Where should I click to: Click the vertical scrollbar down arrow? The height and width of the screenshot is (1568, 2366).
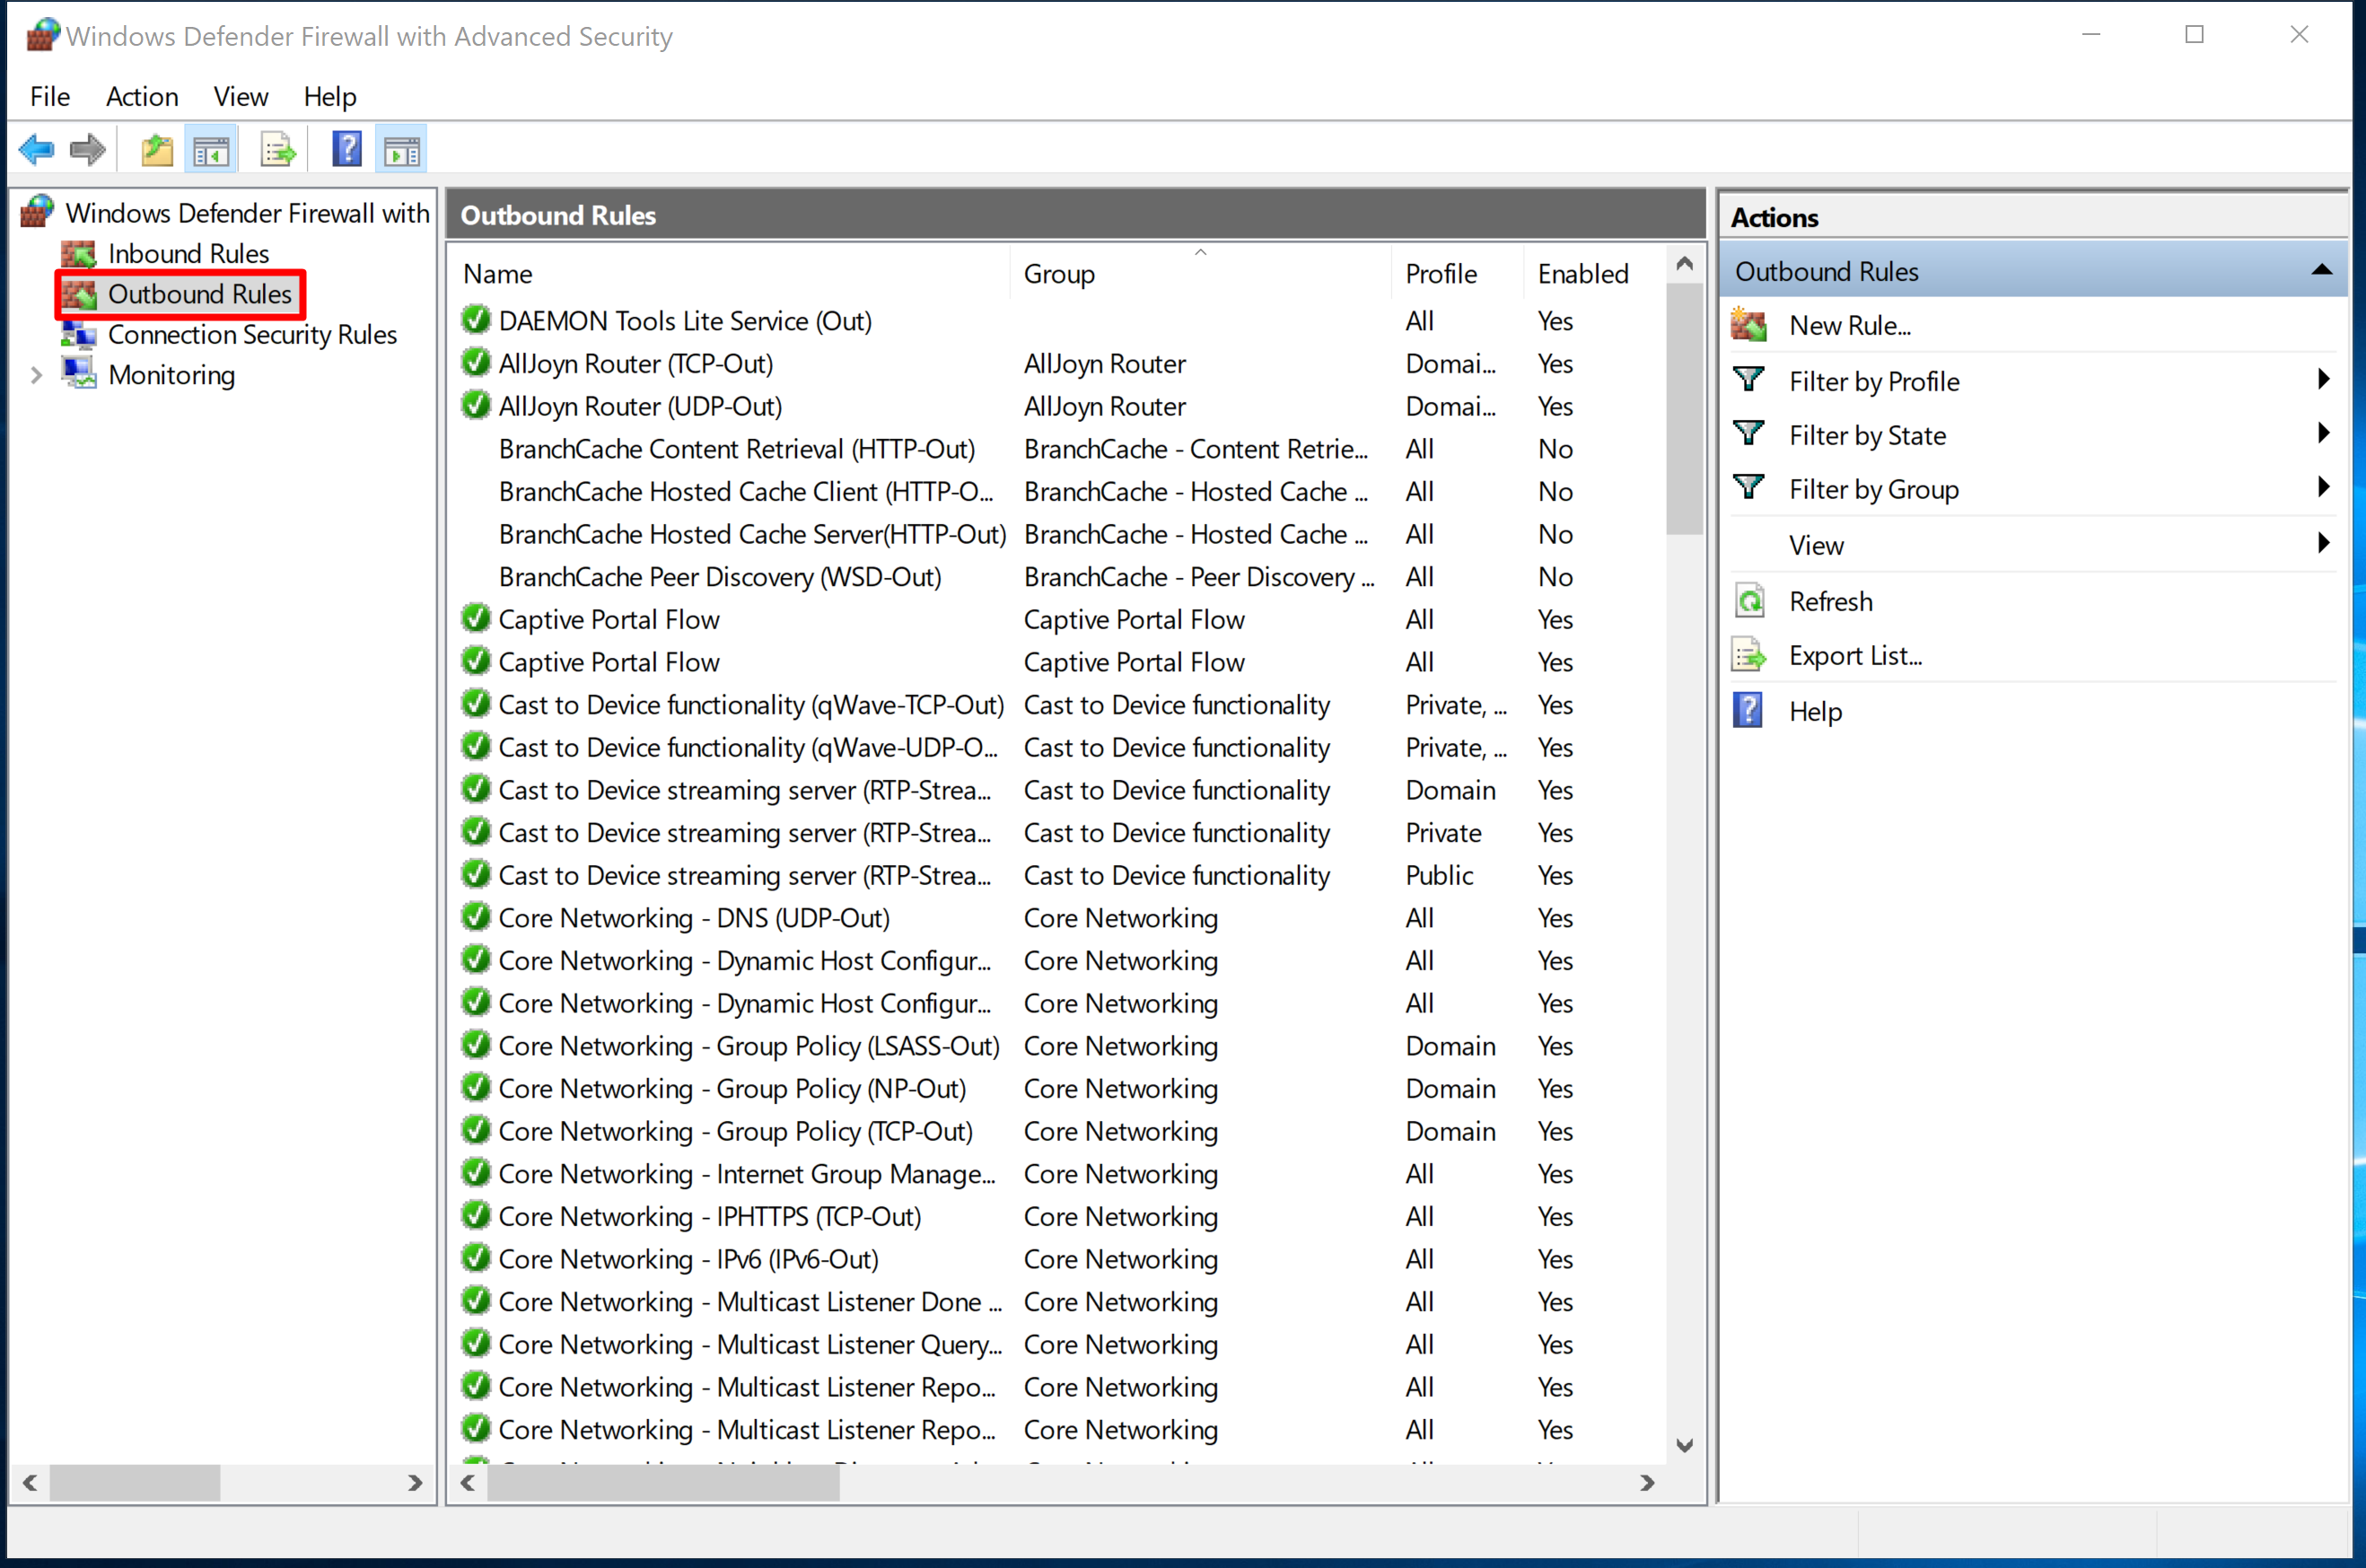pyautogui.click(x=1685, y=1445)
